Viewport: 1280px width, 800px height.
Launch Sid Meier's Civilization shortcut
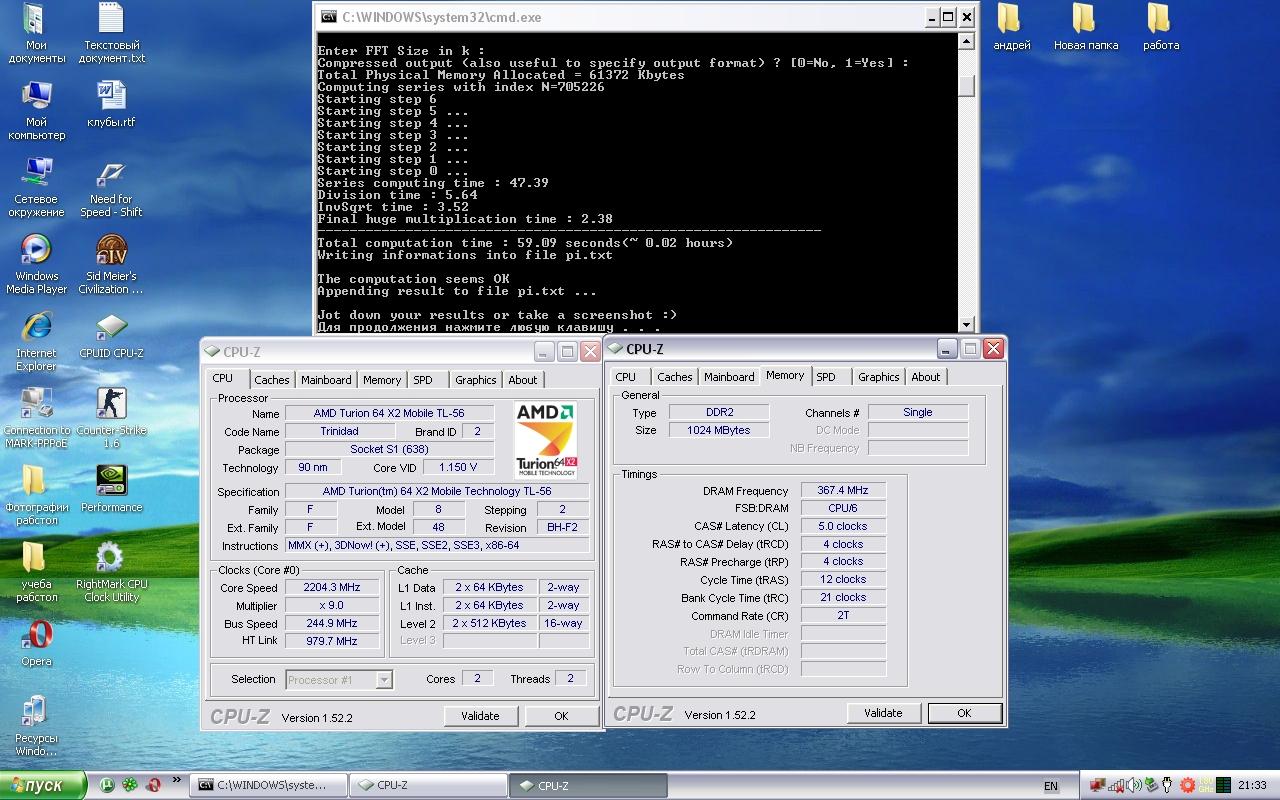pos(111,264)
